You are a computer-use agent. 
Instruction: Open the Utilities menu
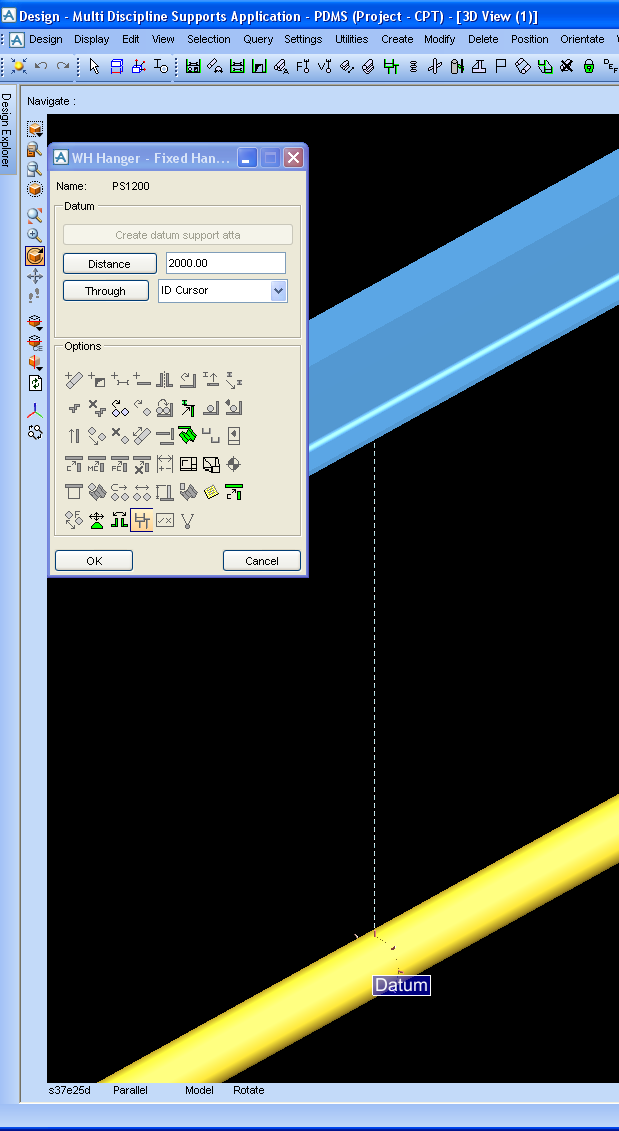pyautogui.click(x=351, y=39)
